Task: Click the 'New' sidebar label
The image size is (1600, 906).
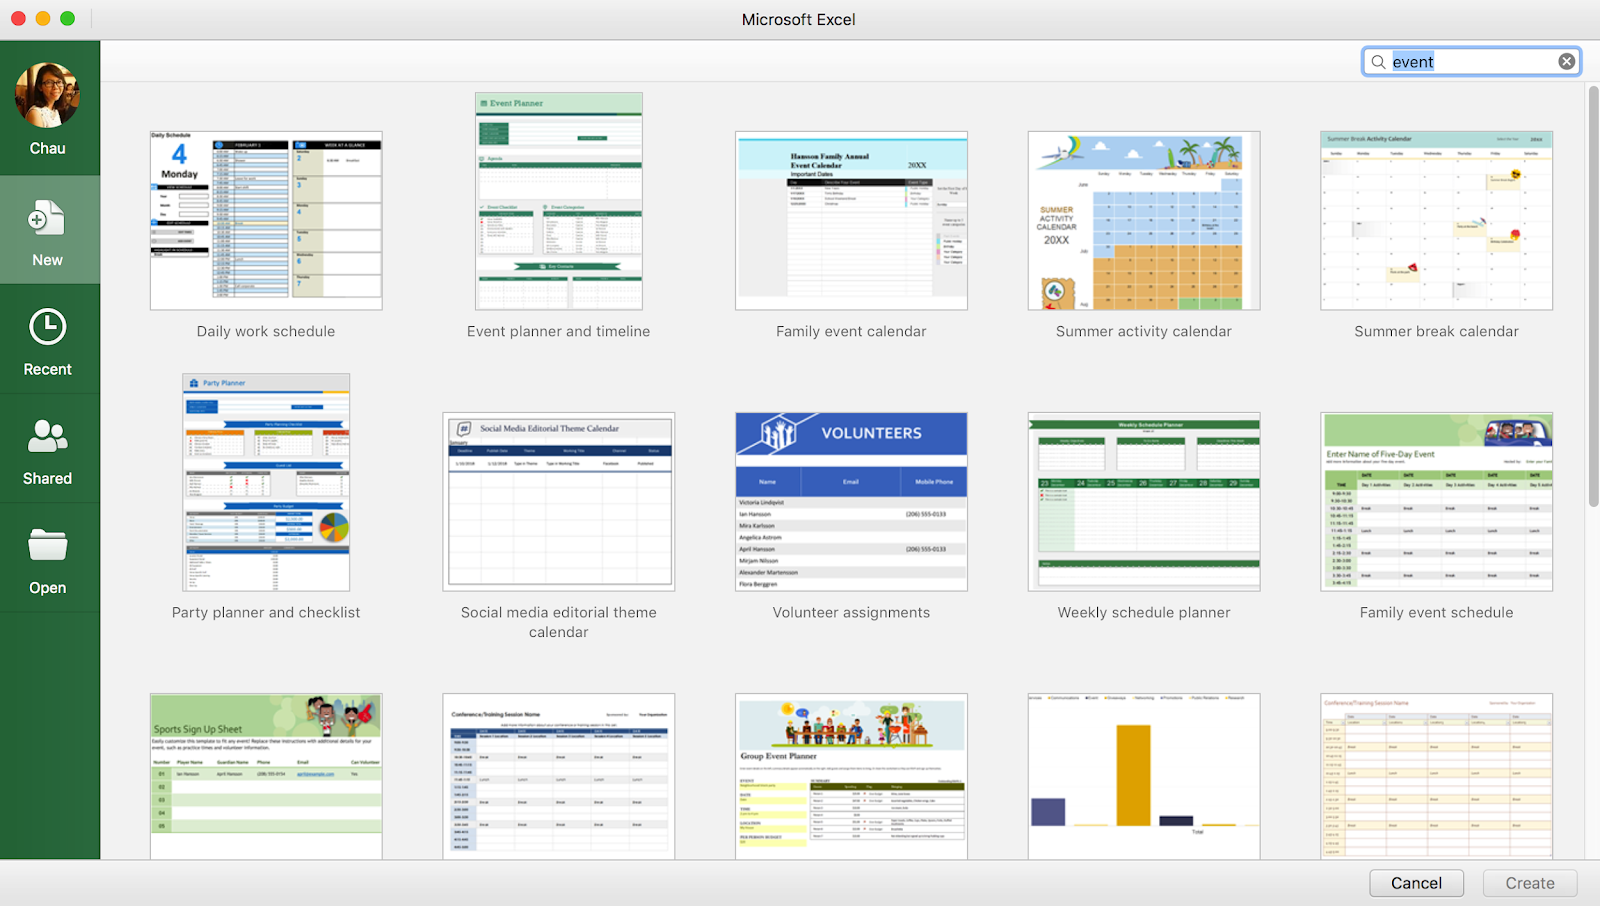Action: coord(47,260)
